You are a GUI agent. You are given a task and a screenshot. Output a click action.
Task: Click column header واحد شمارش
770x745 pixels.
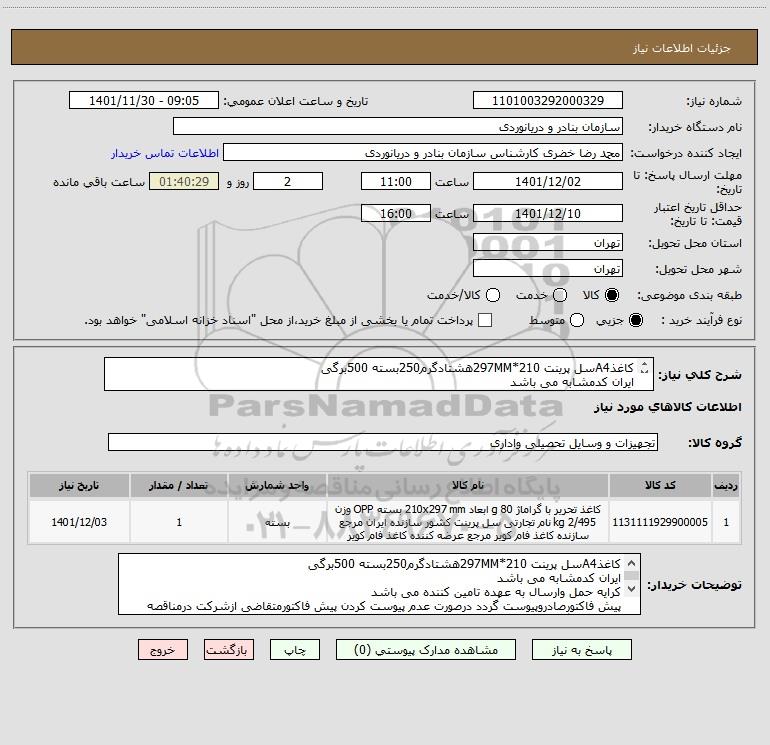point(277,485)
